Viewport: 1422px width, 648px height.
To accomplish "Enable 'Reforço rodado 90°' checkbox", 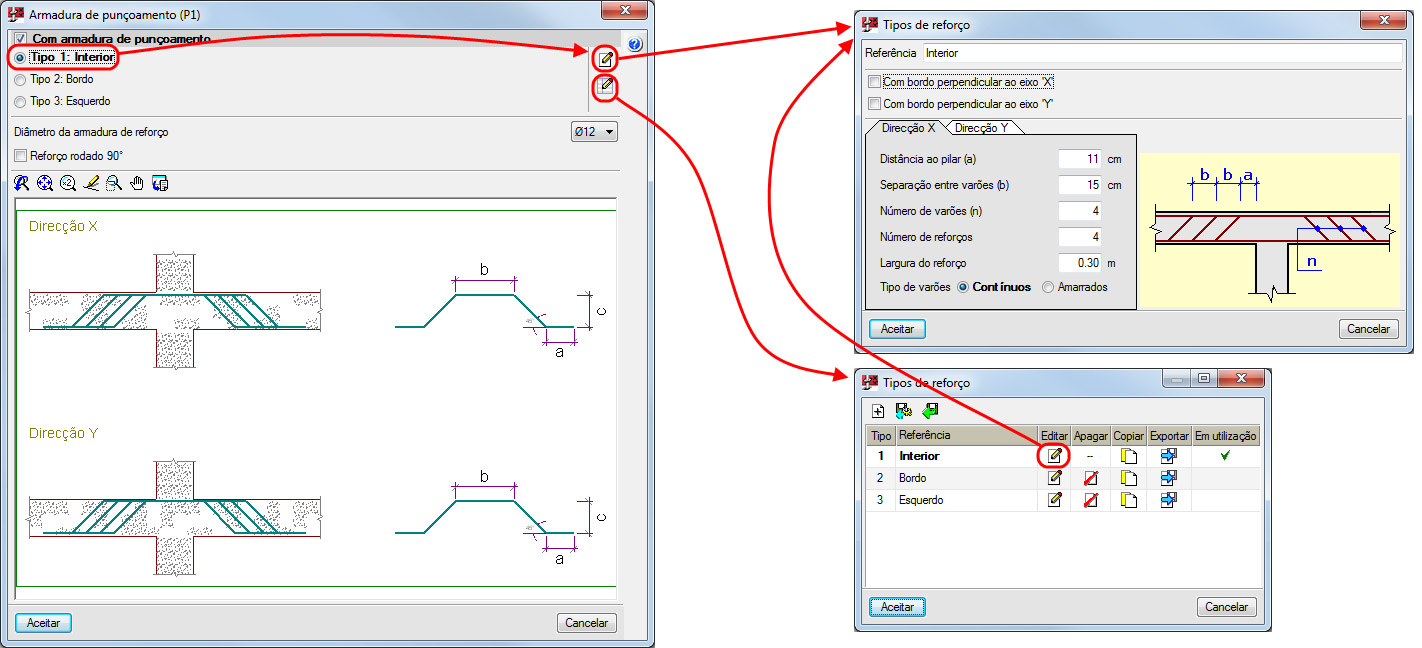I will 21,156.
